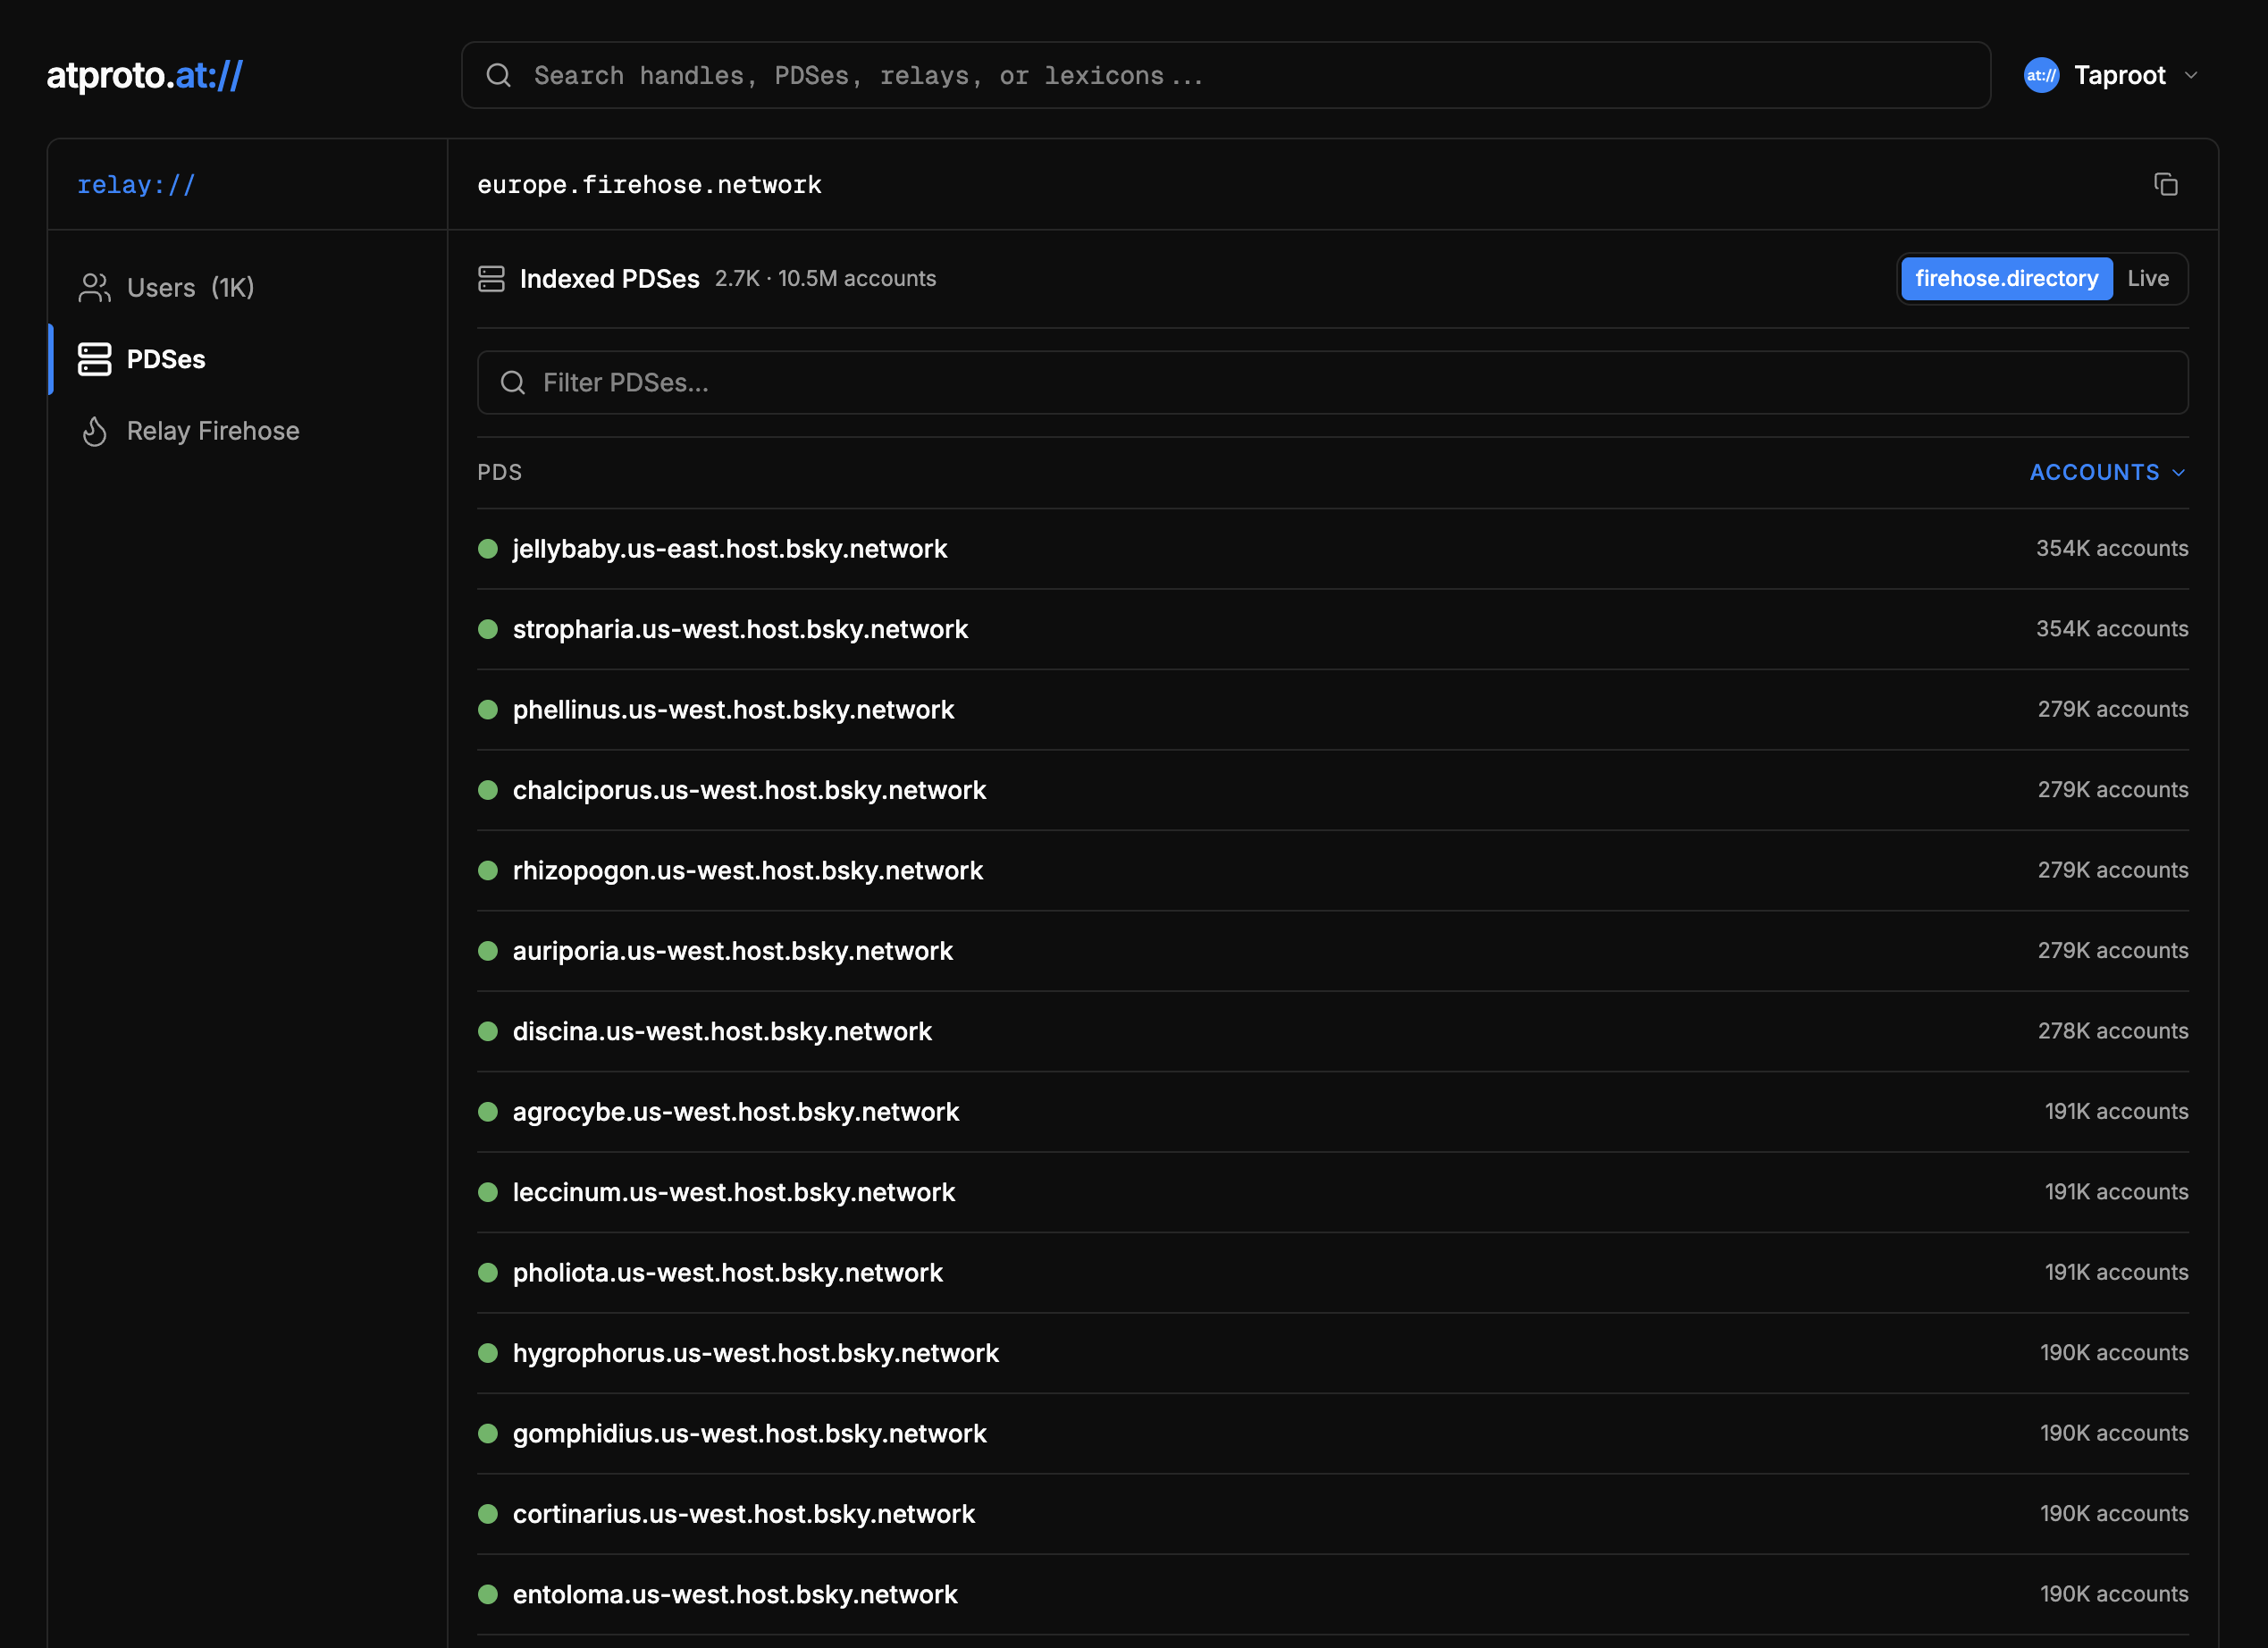The width and height of the screenshot is (2268, 1648).
Task: Switch data source to firehose.directory
Action: tap(2006, 279)
